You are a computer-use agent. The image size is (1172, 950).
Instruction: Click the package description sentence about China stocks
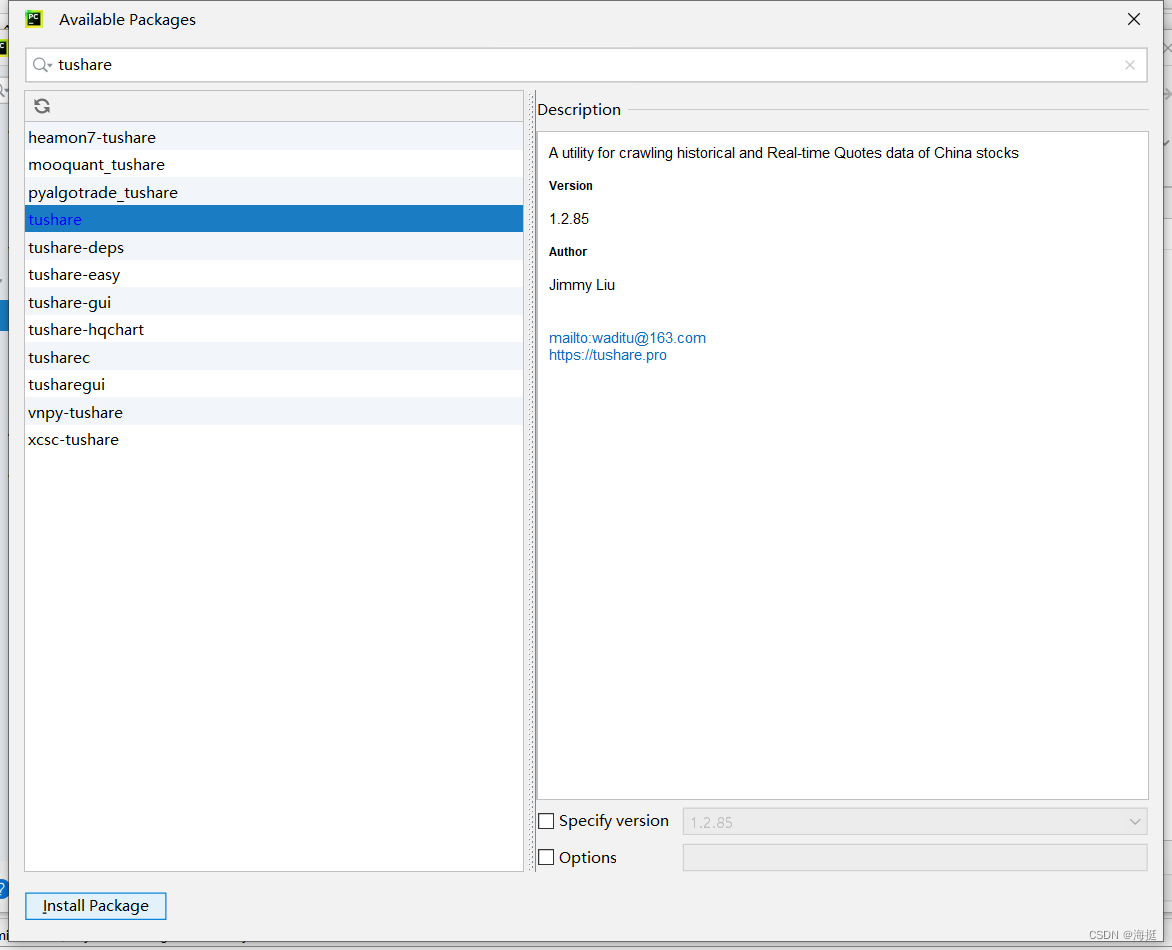[x=783, y=153]
